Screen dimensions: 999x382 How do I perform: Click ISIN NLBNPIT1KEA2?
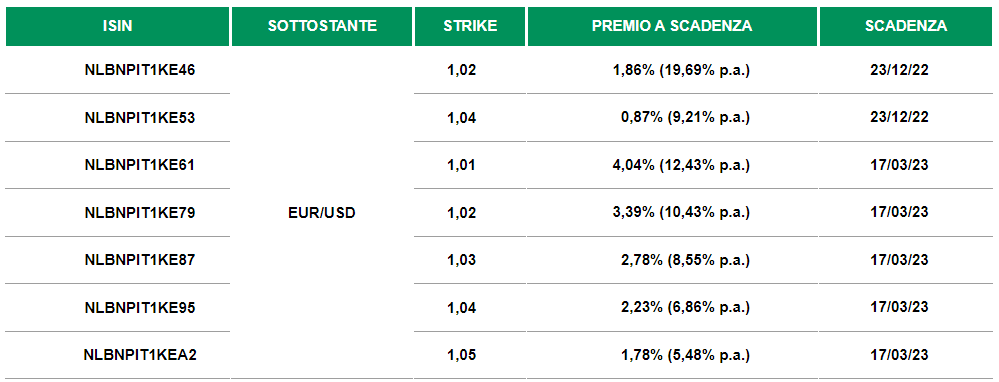click(140, 355)
